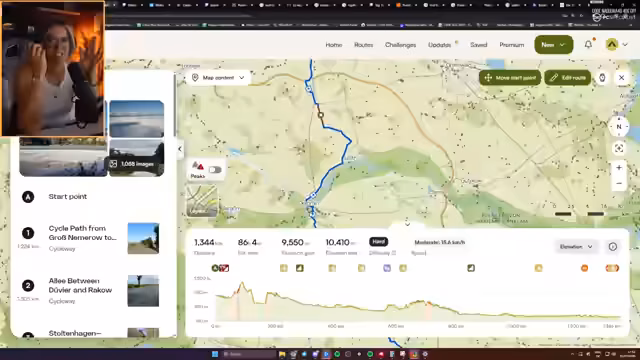This screenshot has width=640, height=360.
Task: Close the route view with X
Action: 622,78
